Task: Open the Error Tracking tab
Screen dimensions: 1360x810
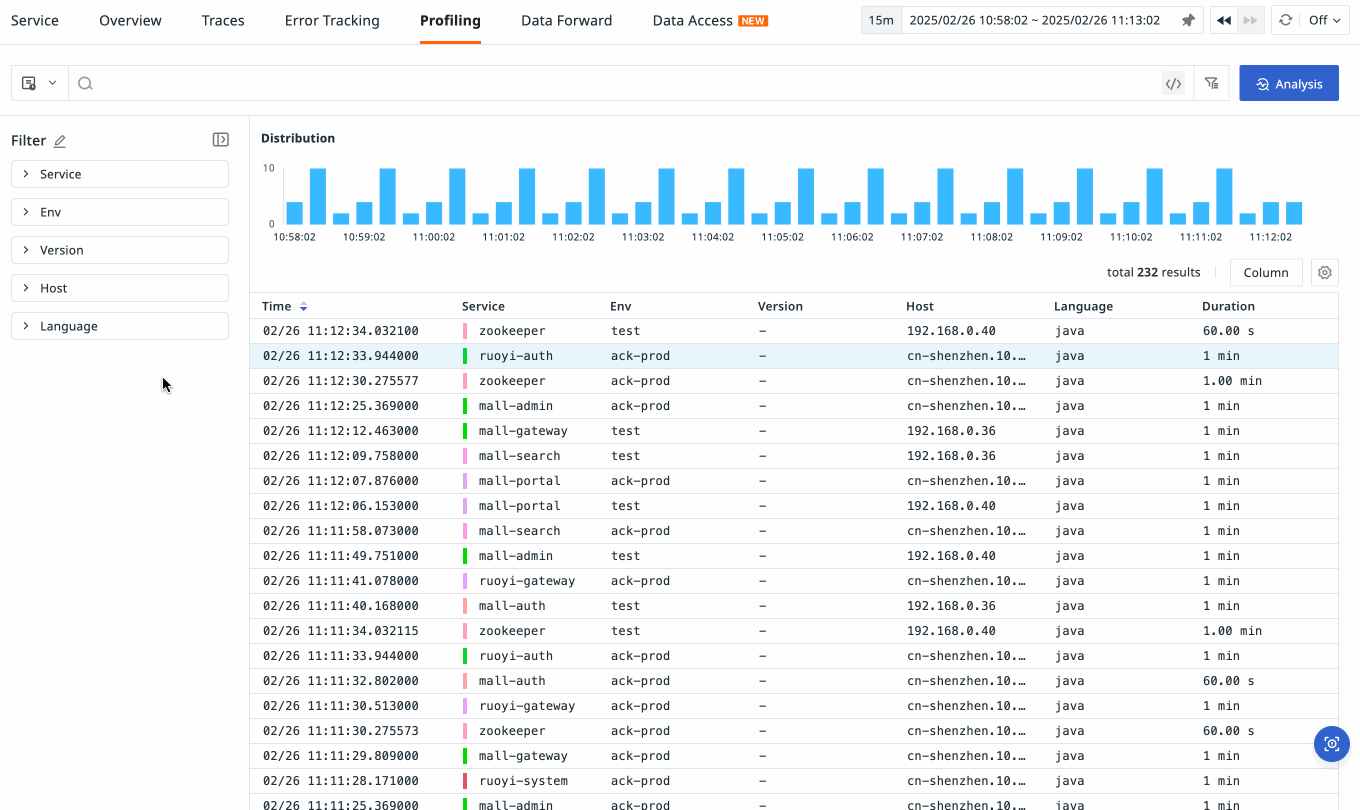Action: coord(332,20)
